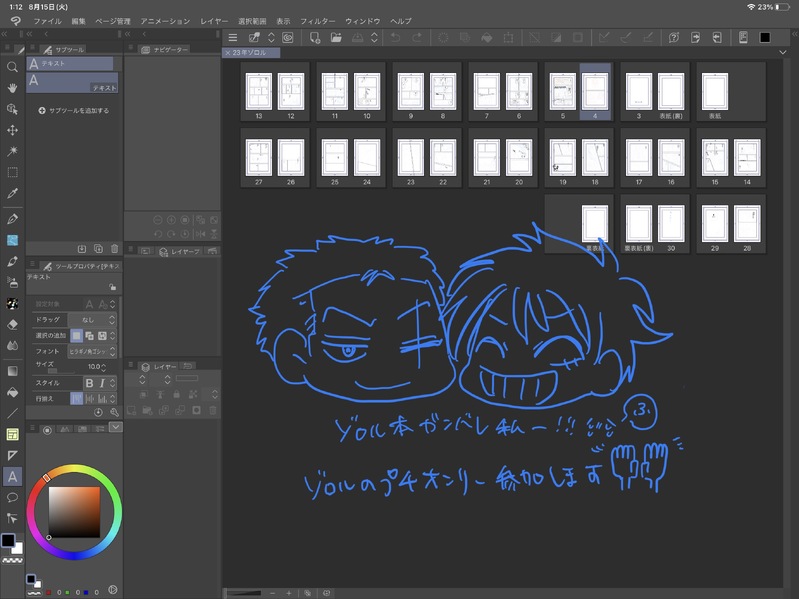
Task: Select the Blend tool
Action: coord(12,345)
